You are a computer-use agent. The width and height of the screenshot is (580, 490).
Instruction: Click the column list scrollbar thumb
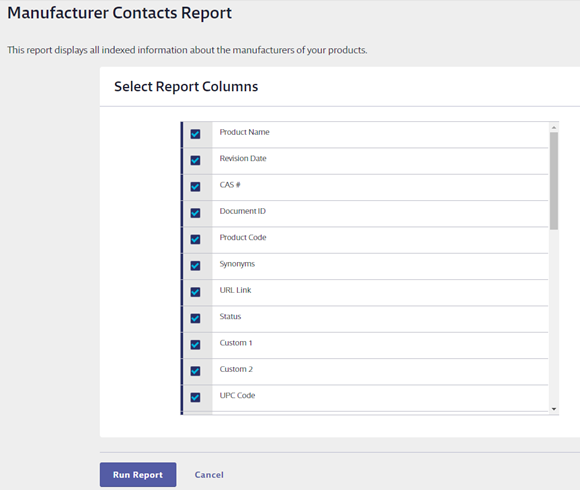coord(554,181)
